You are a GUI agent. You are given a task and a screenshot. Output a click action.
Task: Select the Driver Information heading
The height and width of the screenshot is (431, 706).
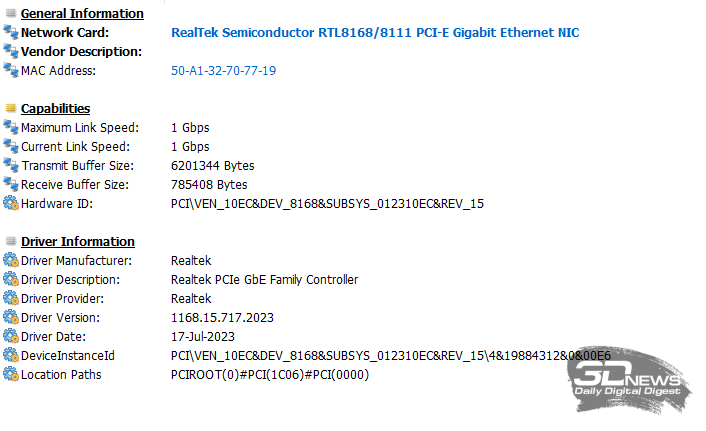click(78, 242)
